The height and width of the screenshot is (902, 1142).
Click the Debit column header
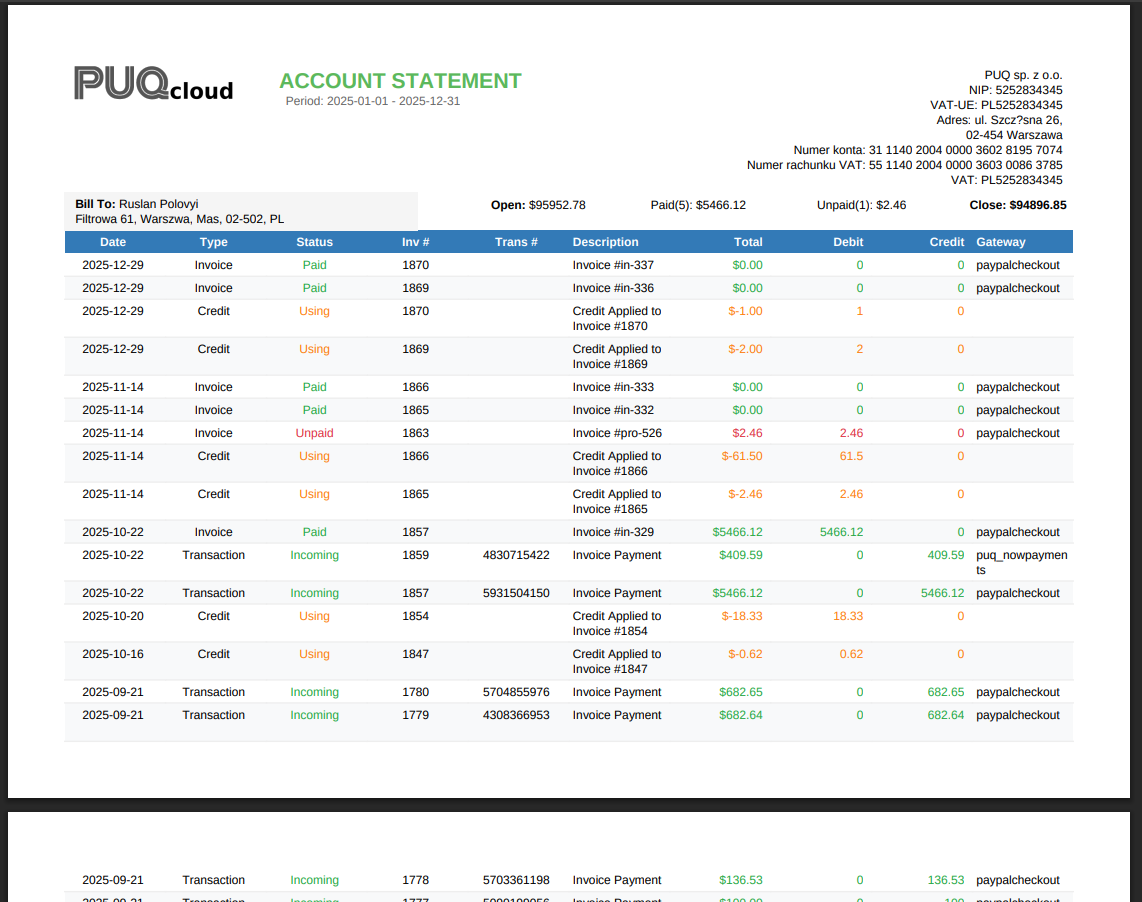click(848, 242)
